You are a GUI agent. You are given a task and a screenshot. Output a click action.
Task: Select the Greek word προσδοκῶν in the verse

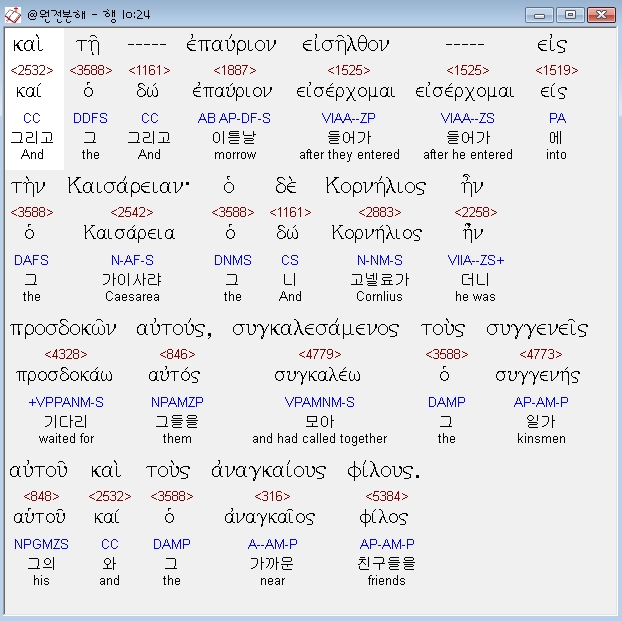pos(63,329)
